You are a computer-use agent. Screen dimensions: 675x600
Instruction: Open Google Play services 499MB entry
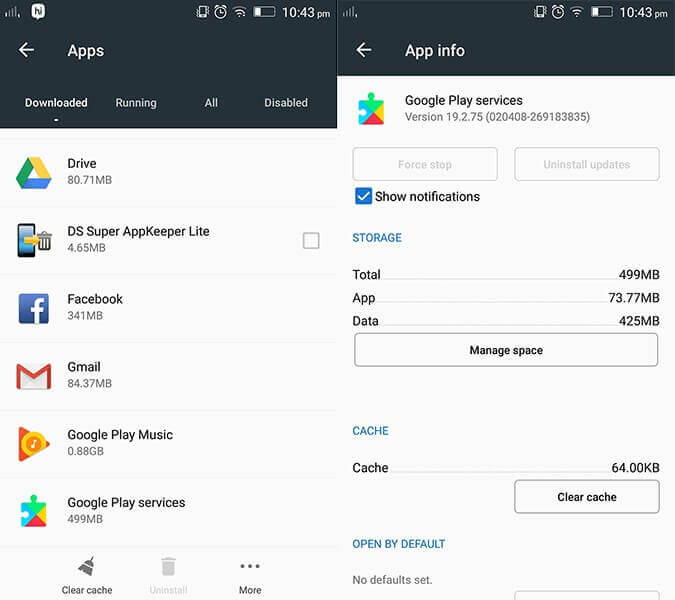pos(168,511)
